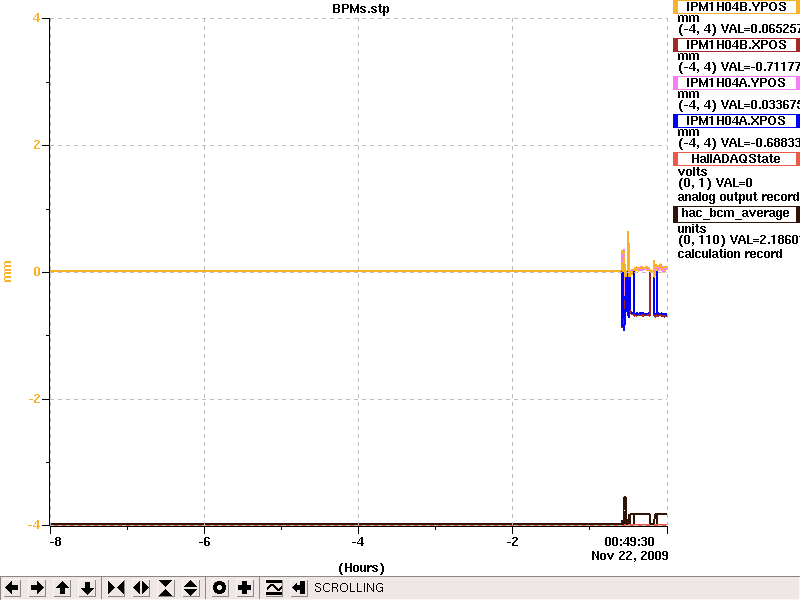The height and width of the screenshot is (600, 800).
Task: Click the horizontal zoom-in bowtie icon
Action: pos(116,588)
